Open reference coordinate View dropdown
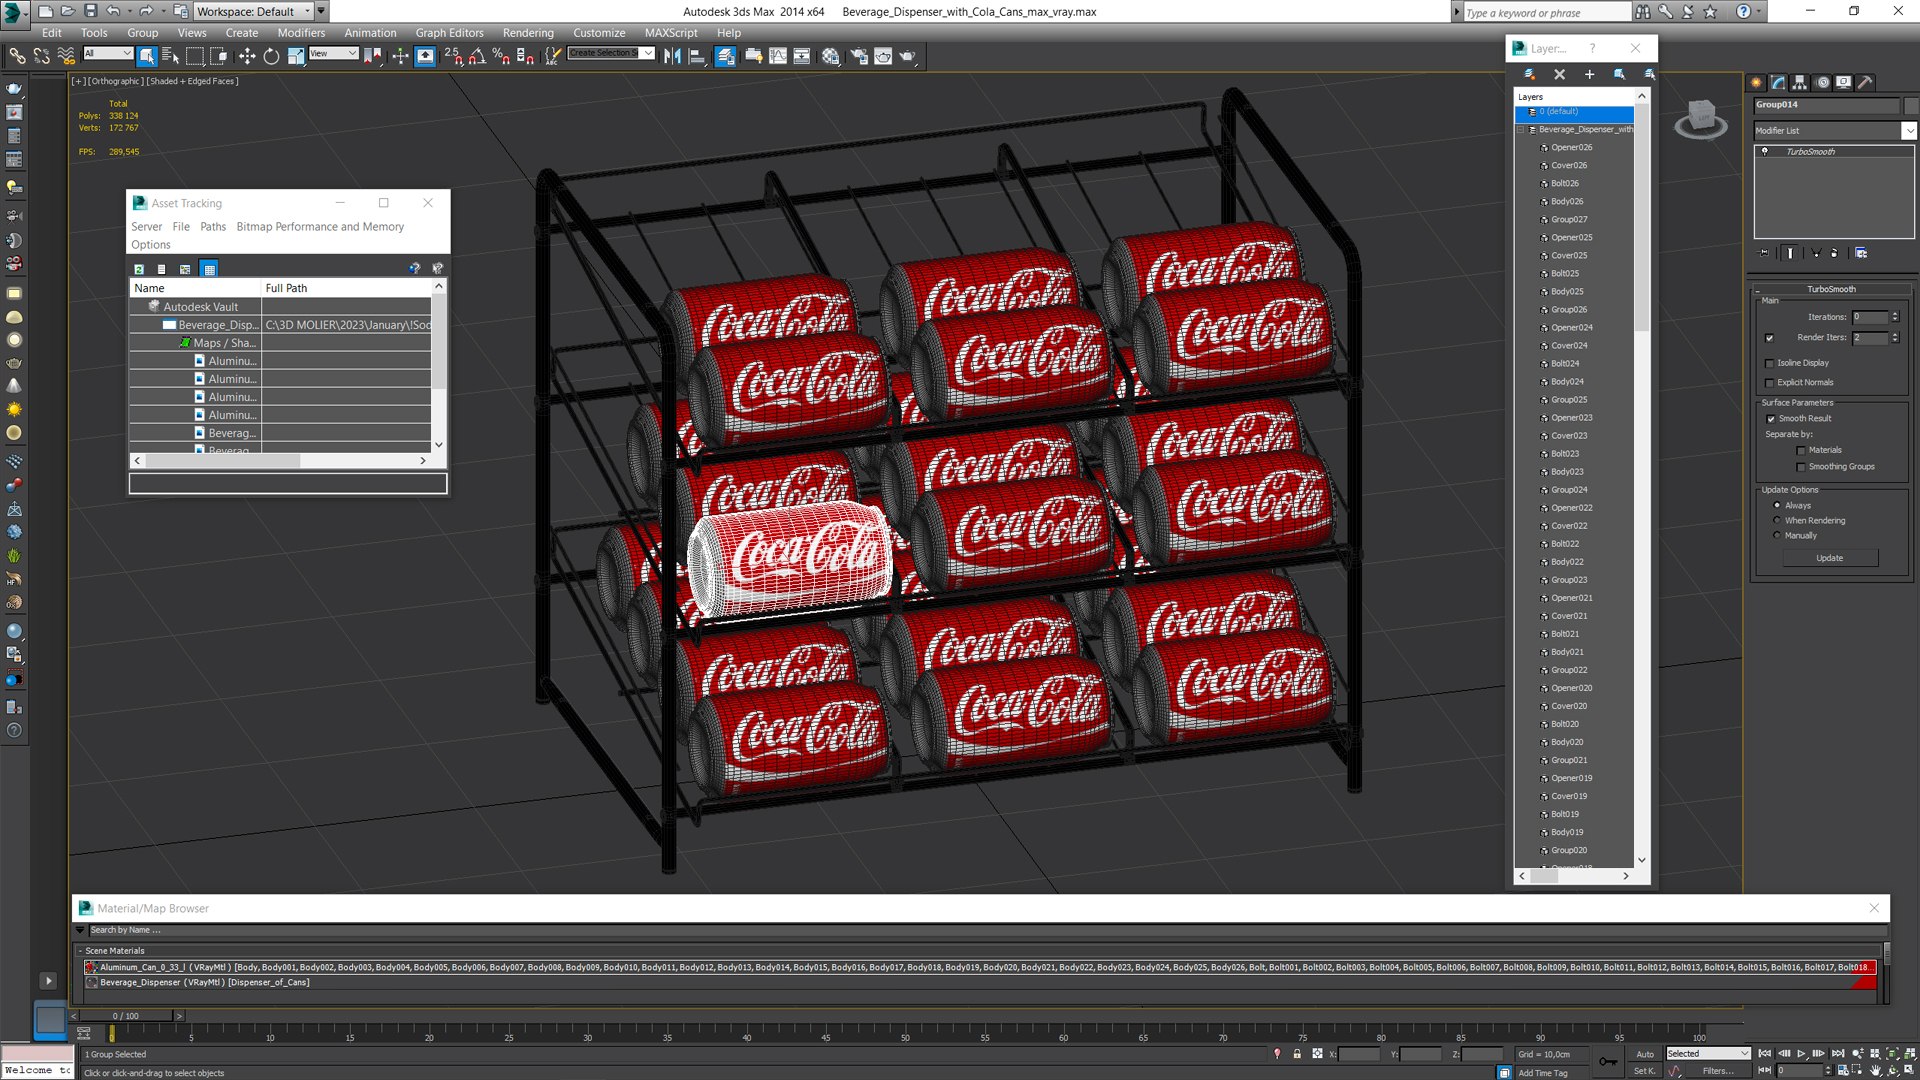Viewport: 1920px width, 1080px height. click(333, 54)
